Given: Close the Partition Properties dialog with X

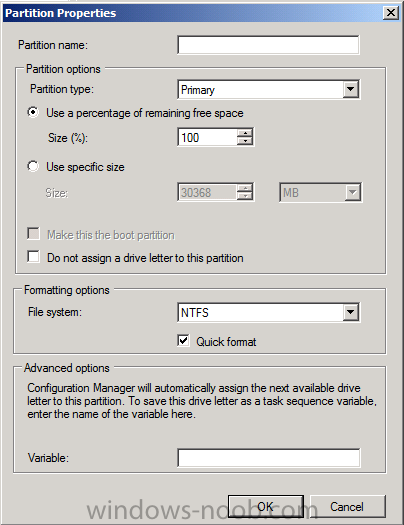Looking at the screenshot, I should point(390,13).
